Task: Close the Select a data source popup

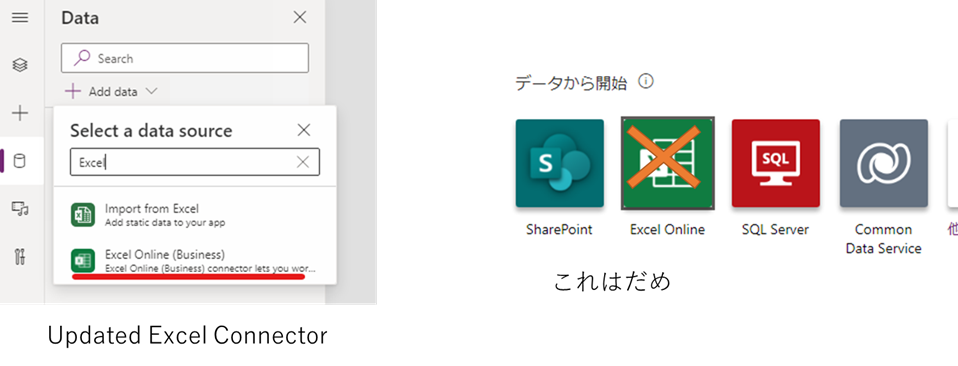Action: pyautogui.click(x=304, y=130)
